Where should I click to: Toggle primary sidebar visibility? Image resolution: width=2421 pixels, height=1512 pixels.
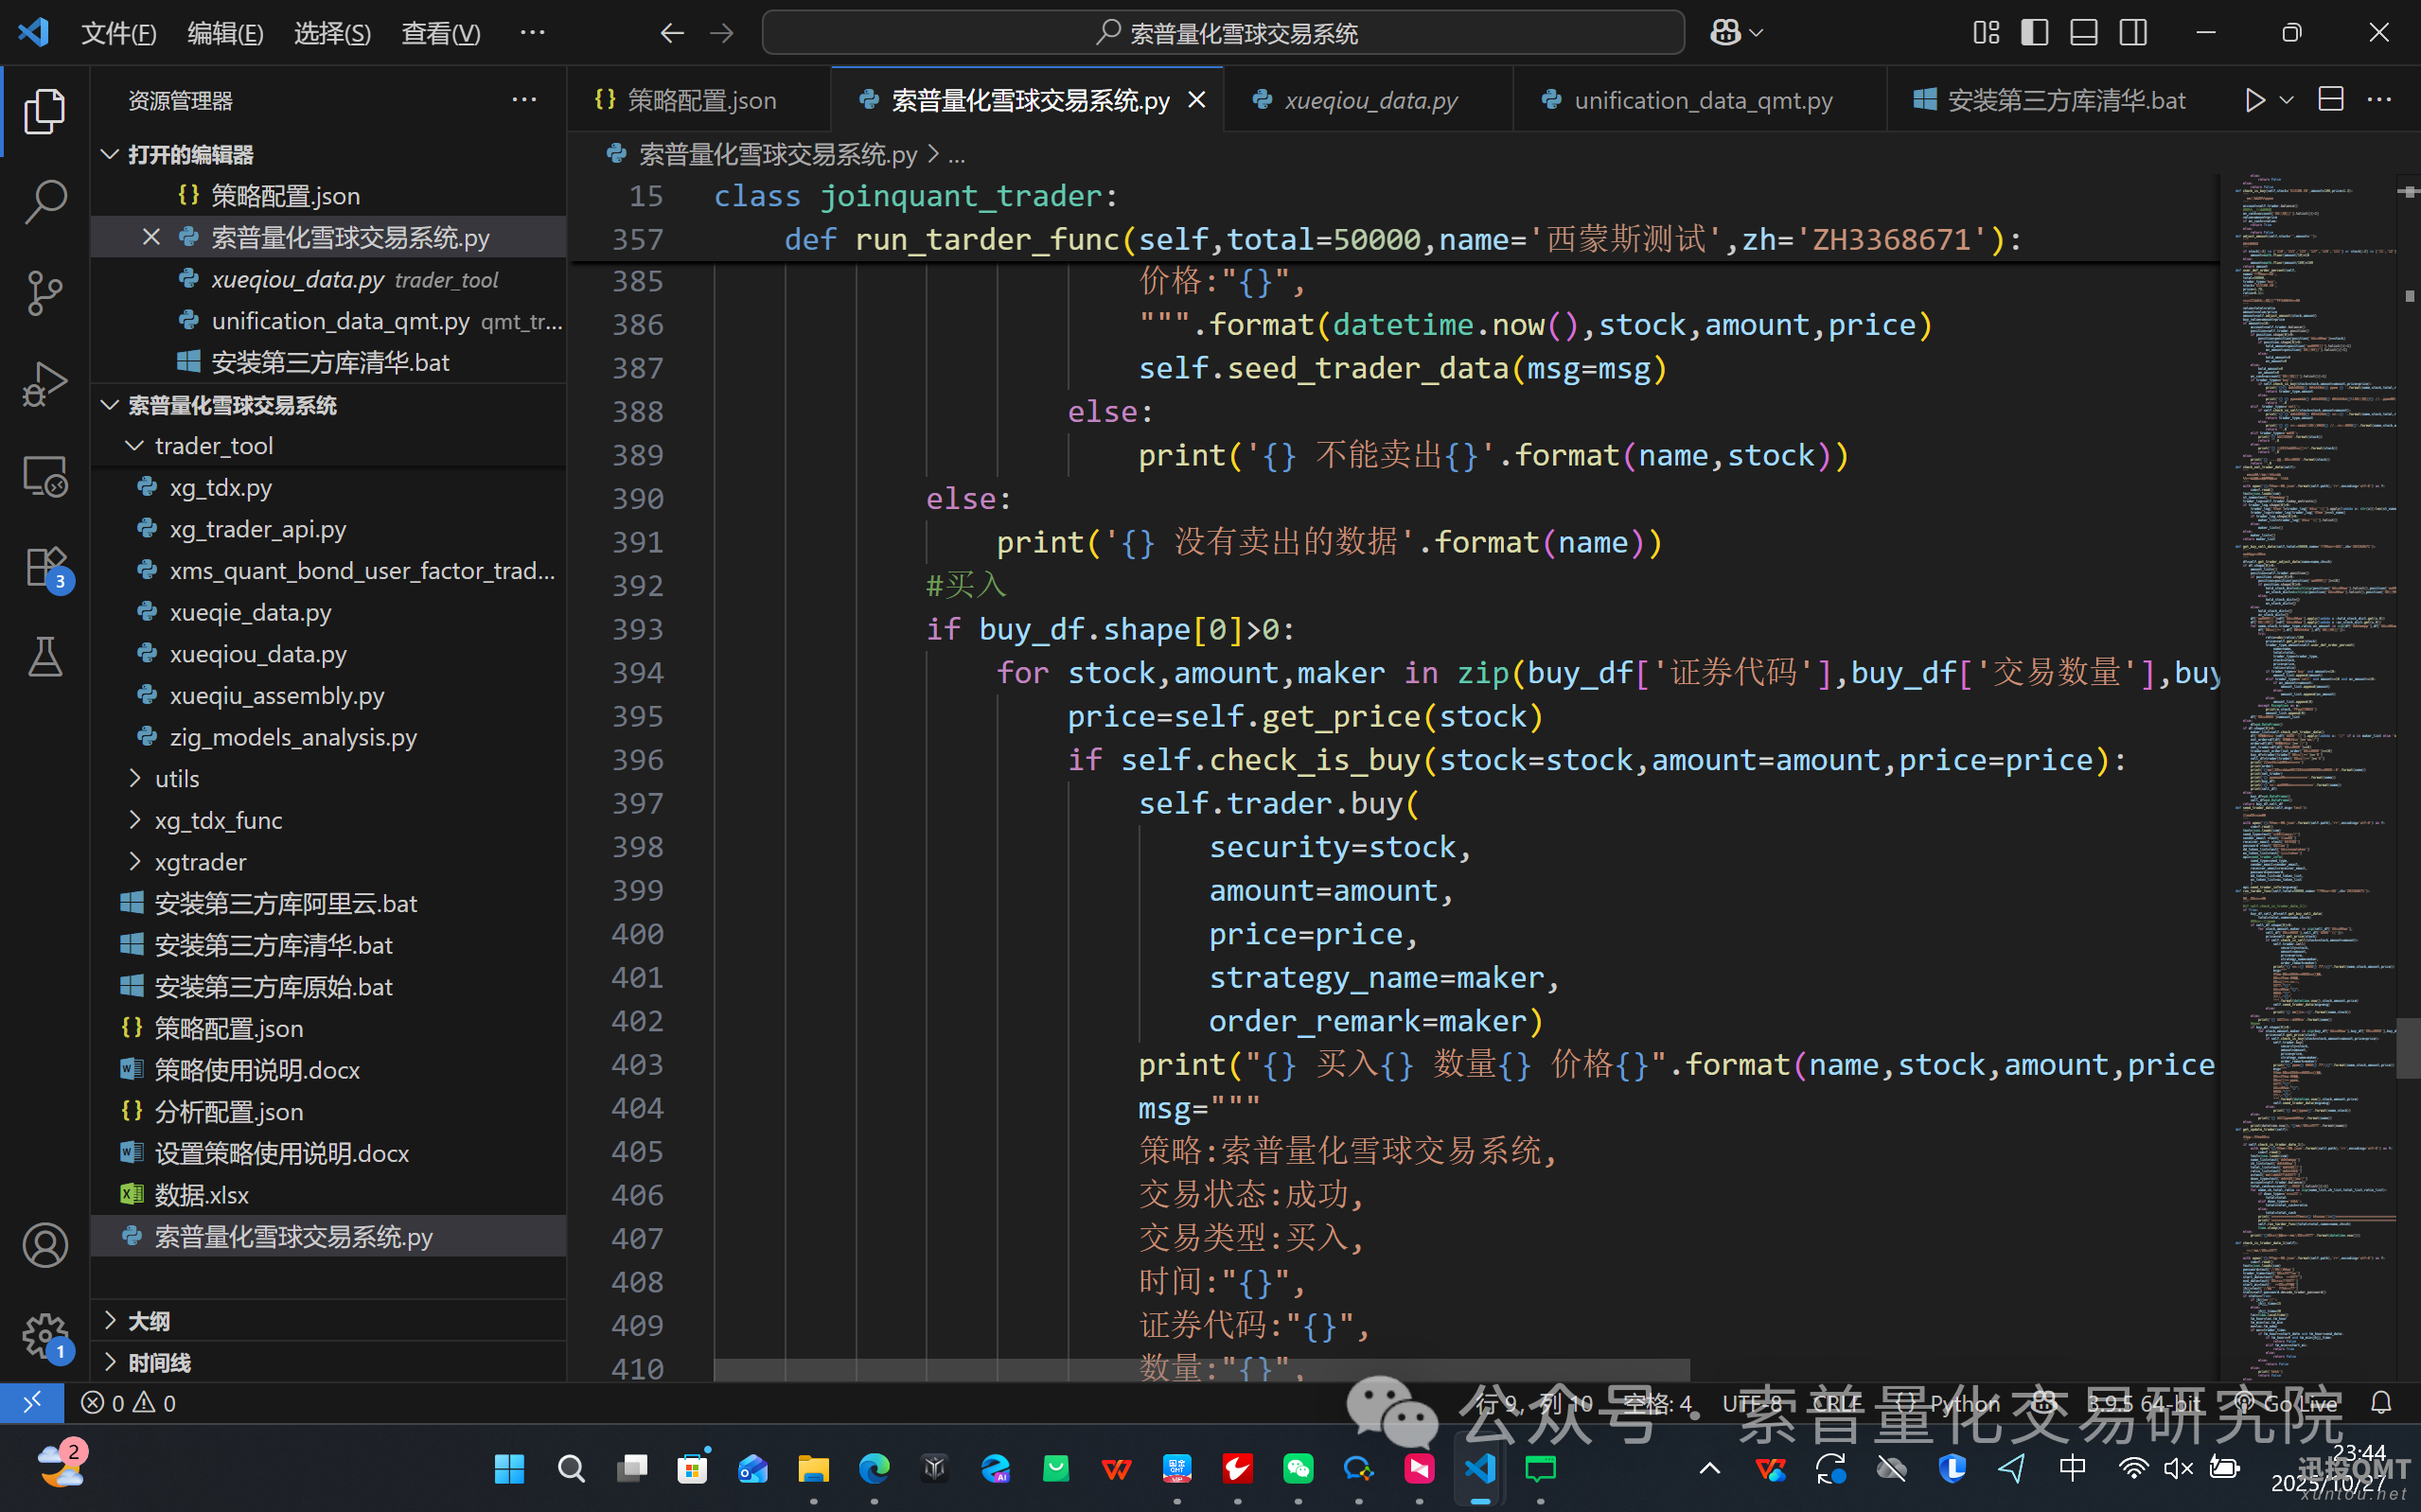2034,33
